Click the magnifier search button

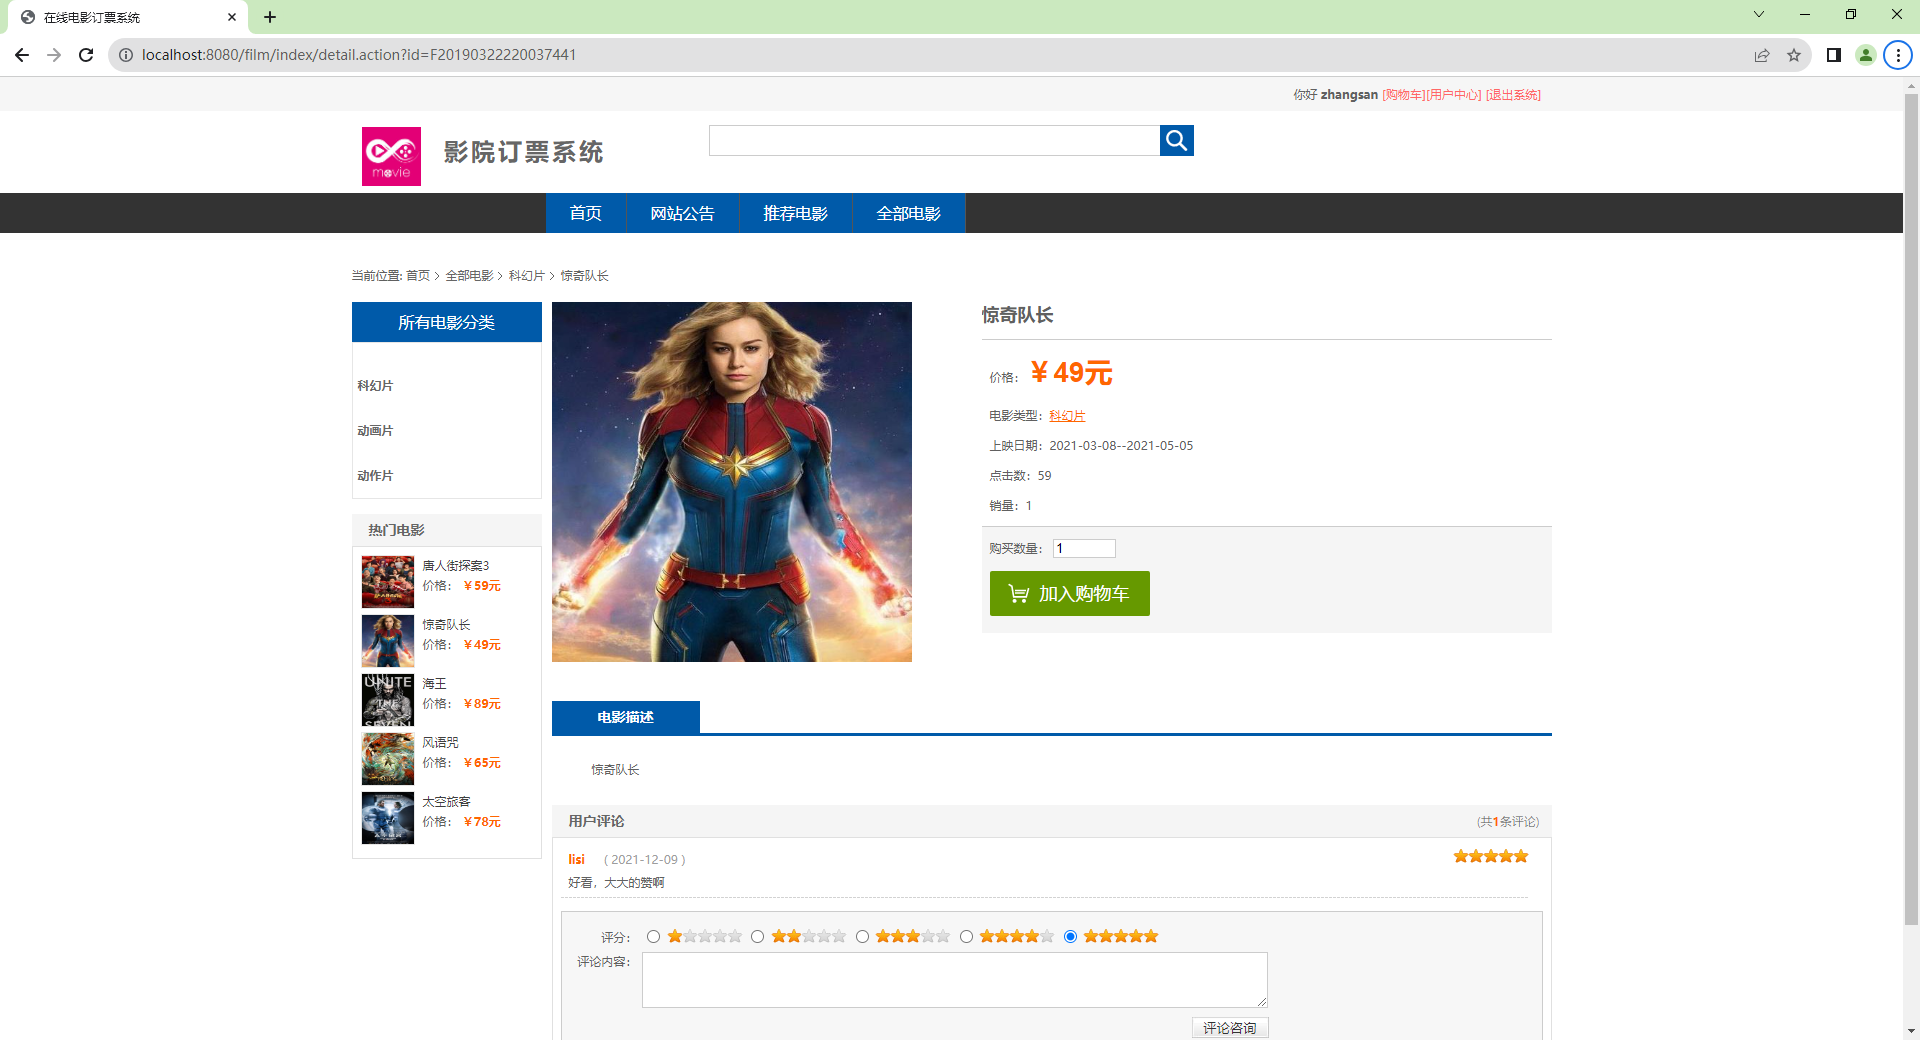pyautogui.click(x=1176, y=141)
